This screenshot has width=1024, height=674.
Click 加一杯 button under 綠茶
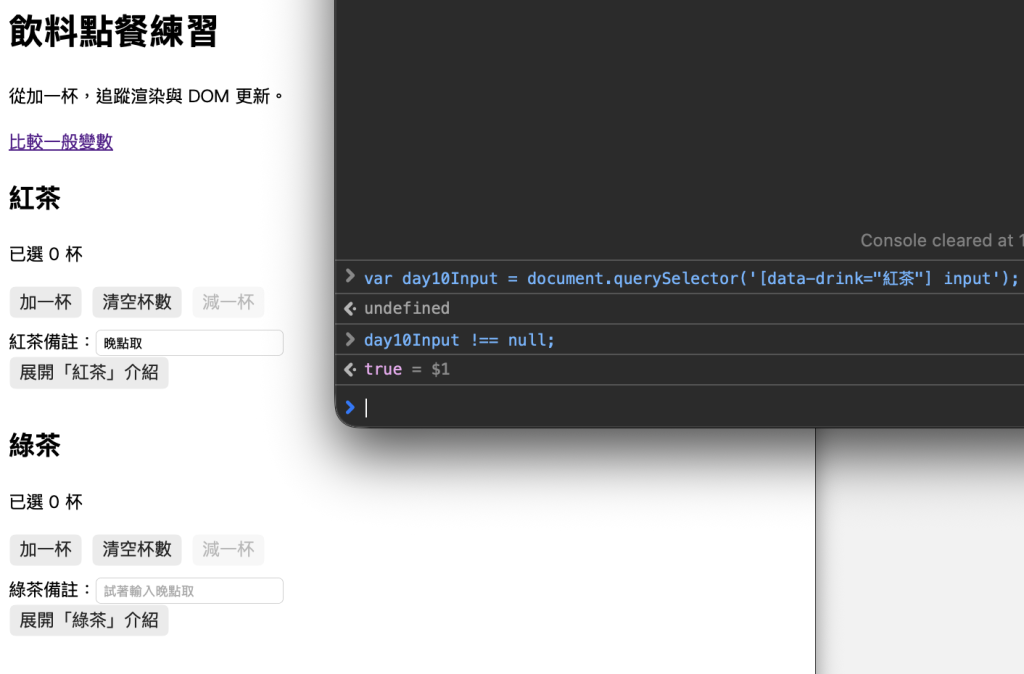[46, 549]
